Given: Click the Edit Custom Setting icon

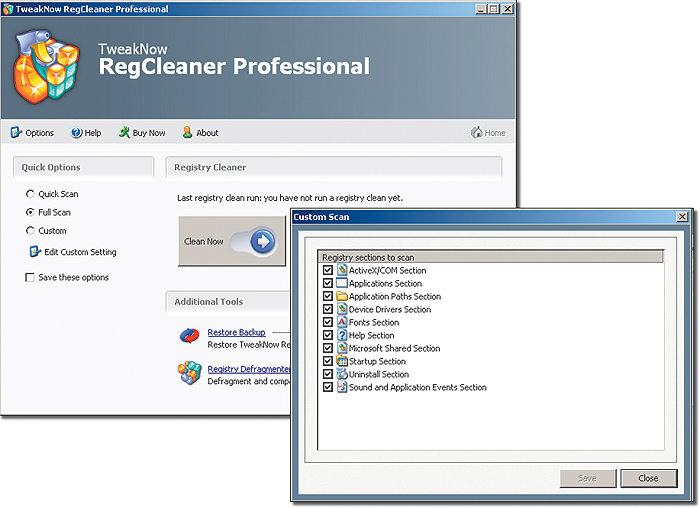Looking at the screenshot, I should coord(35,252).
